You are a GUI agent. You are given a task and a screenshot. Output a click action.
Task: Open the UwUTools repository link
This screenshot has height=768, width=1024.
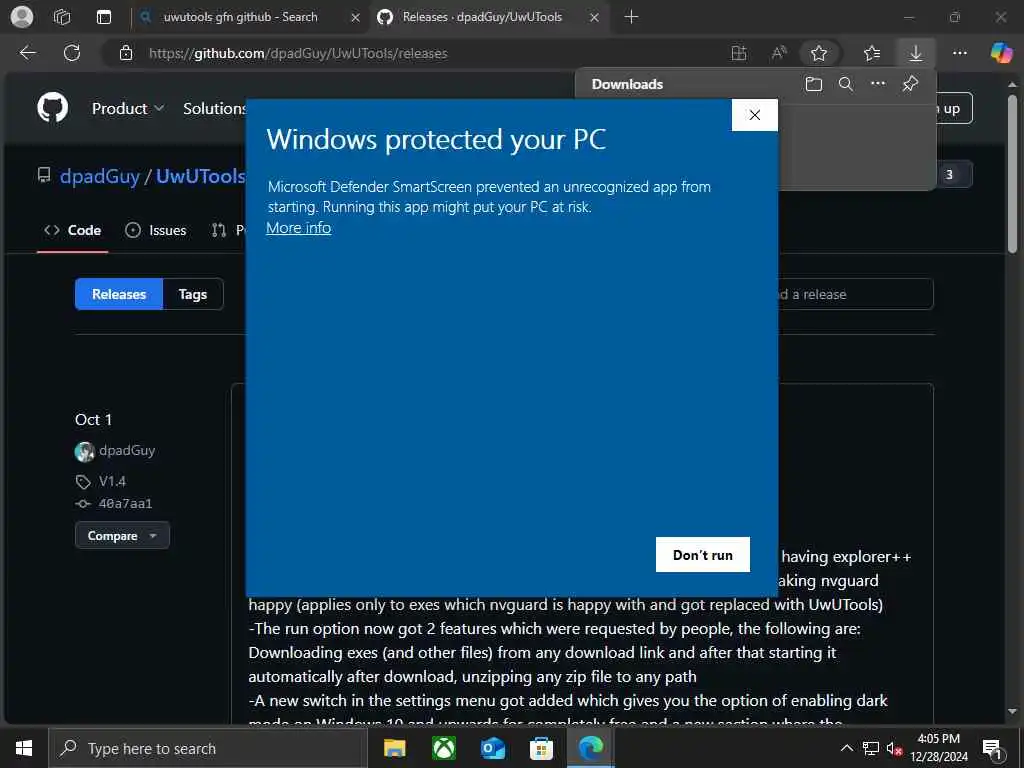[200, 176]
